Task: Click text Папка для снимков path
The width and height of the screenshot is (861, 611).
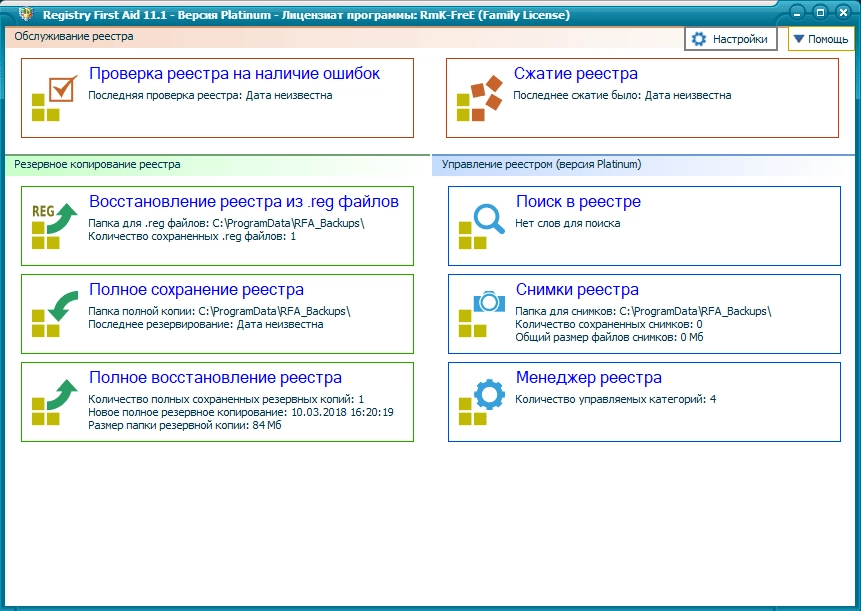Action: point(643,311)
